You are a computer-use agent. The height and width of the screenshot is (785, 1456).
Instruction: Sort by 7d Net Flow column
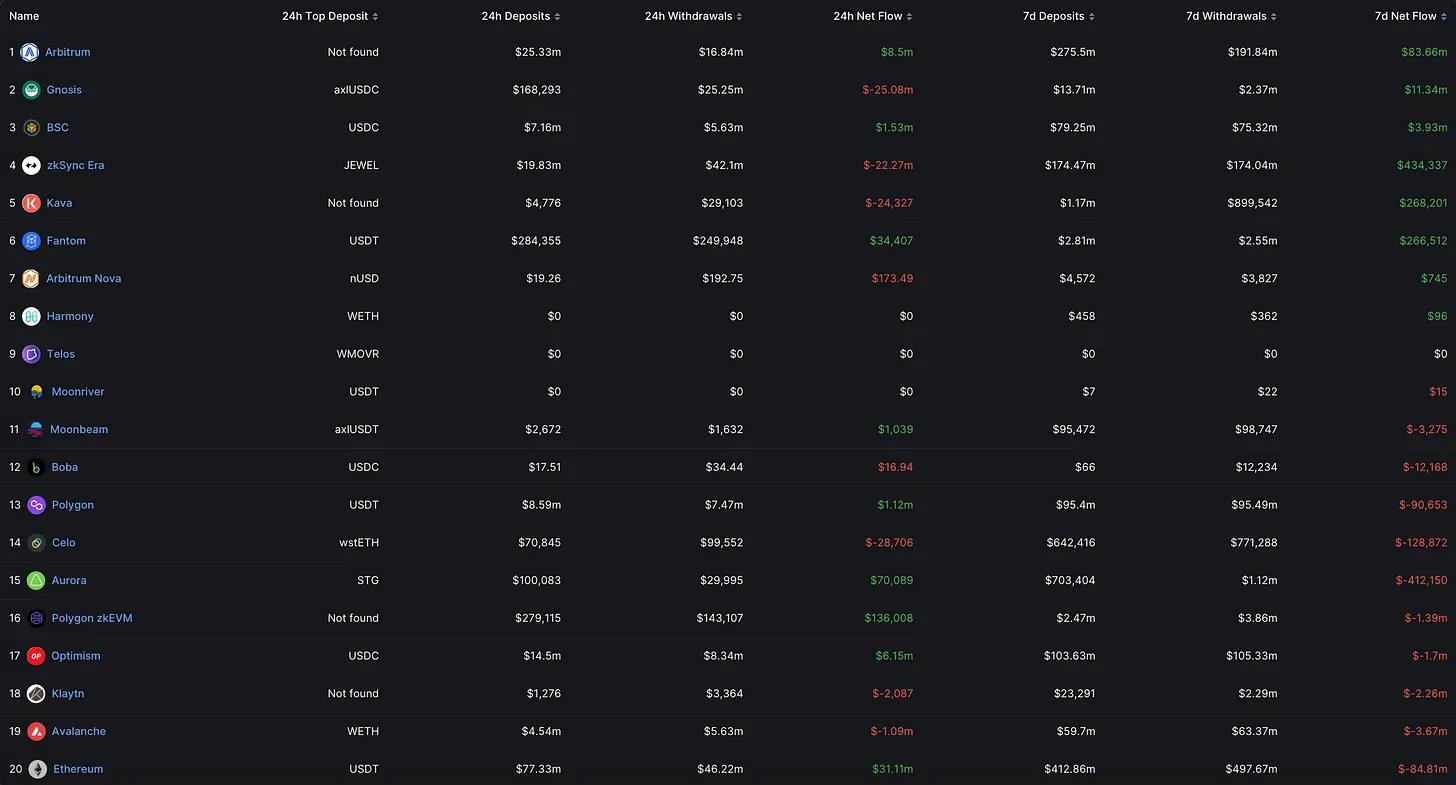pos(1410,16)
